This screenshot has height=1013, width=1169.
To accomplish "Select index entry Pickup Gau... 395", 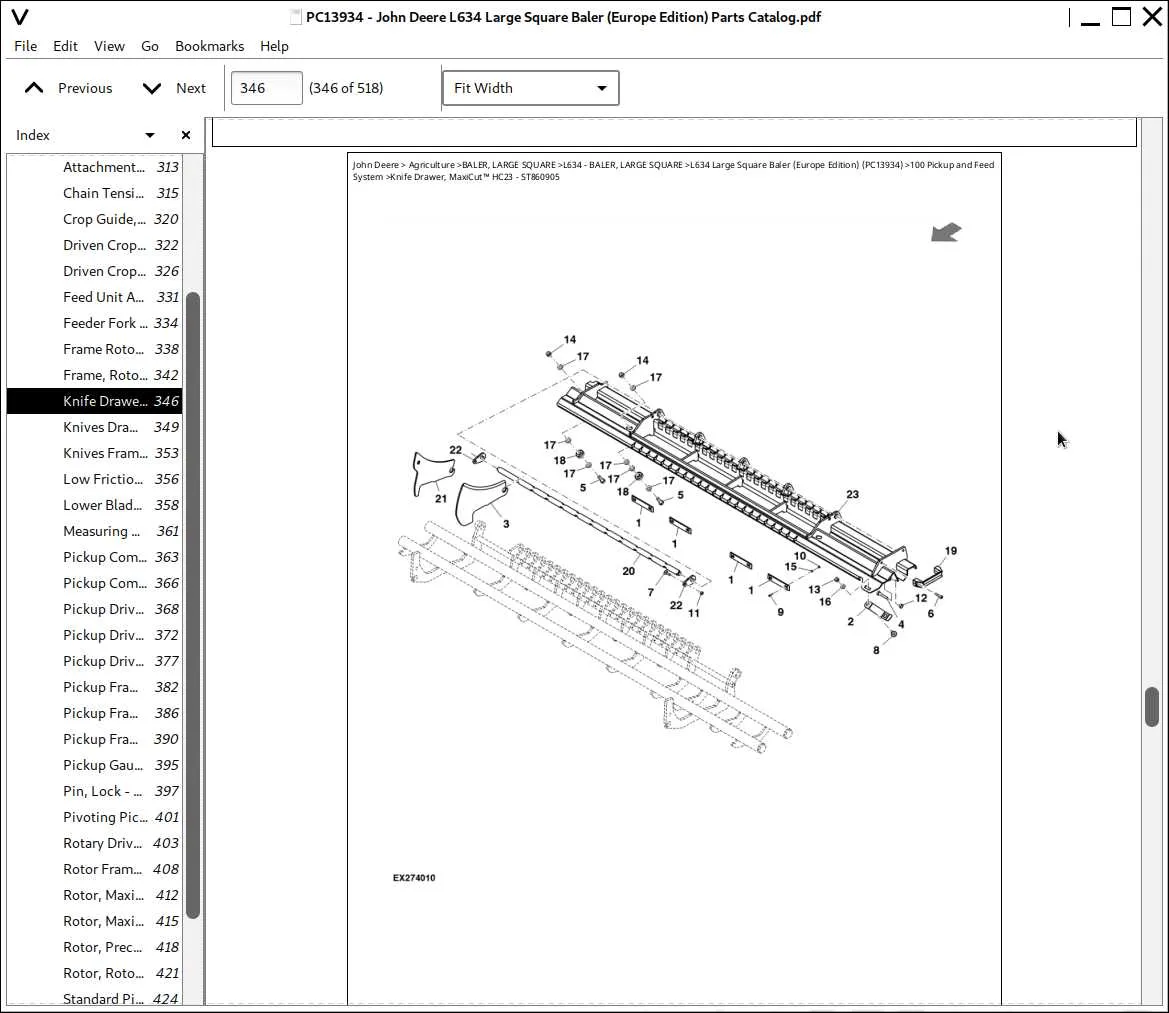I will tap(95, 766).
